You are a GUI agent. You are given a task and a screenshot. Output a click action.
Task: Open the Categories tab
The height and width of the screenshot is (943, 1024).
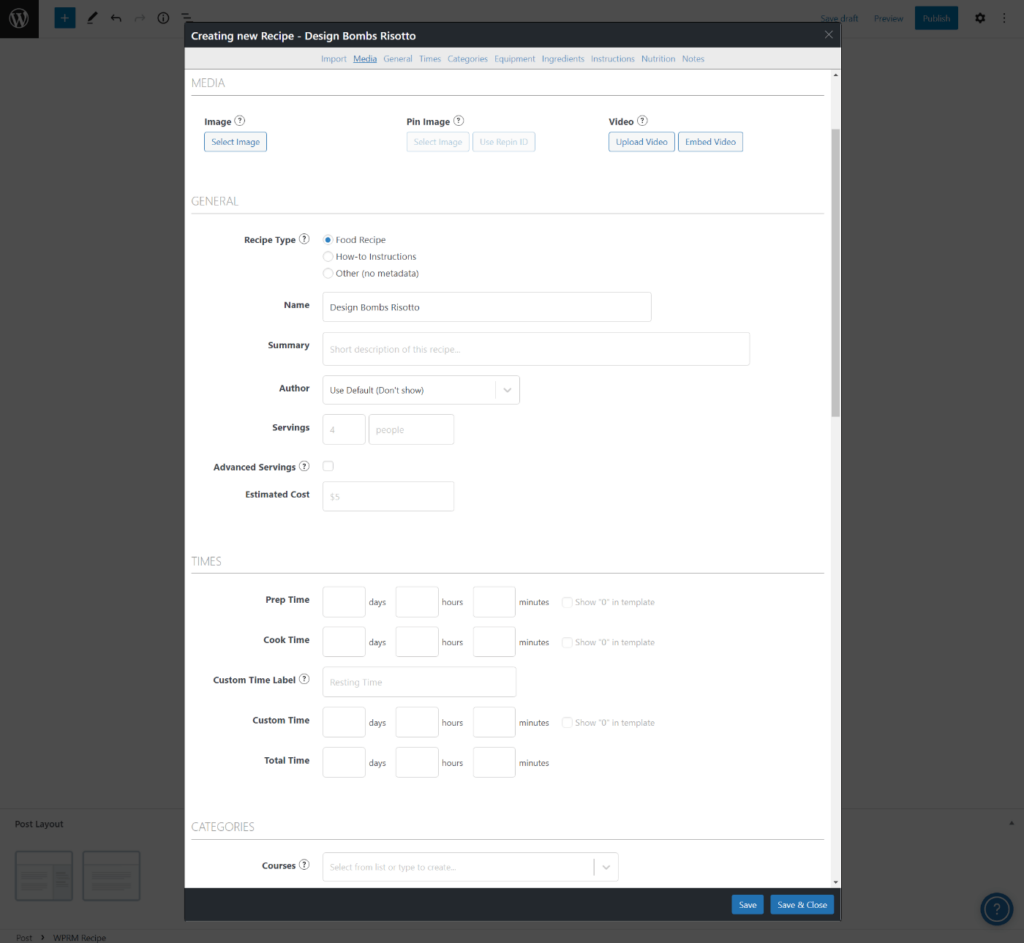click(x=468, y=59)
